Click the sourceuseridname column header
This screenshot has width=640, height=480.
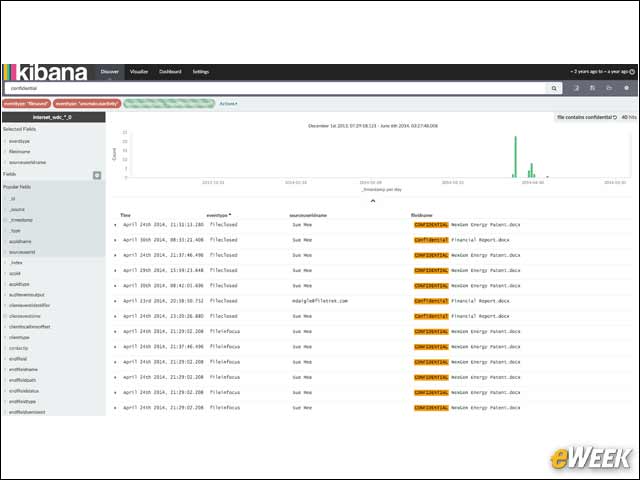(308, 215)
